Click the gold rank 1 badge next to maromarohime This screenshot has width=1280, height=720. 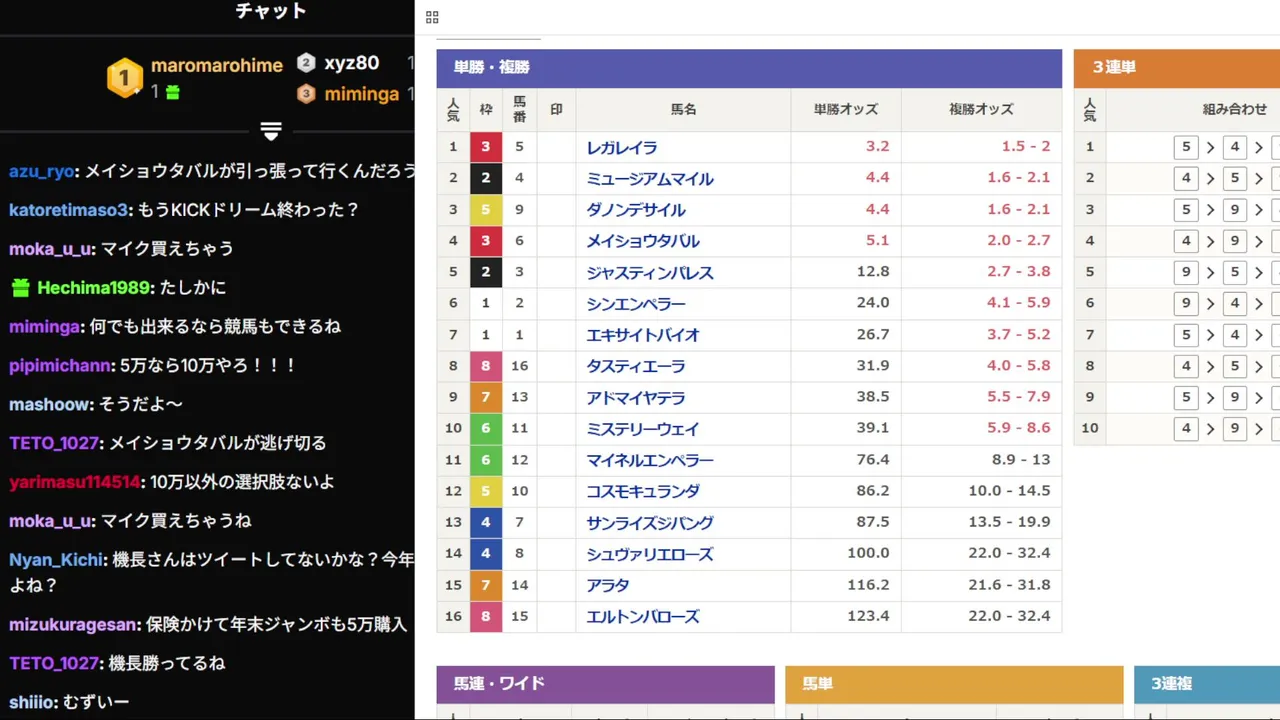point(125,77)
